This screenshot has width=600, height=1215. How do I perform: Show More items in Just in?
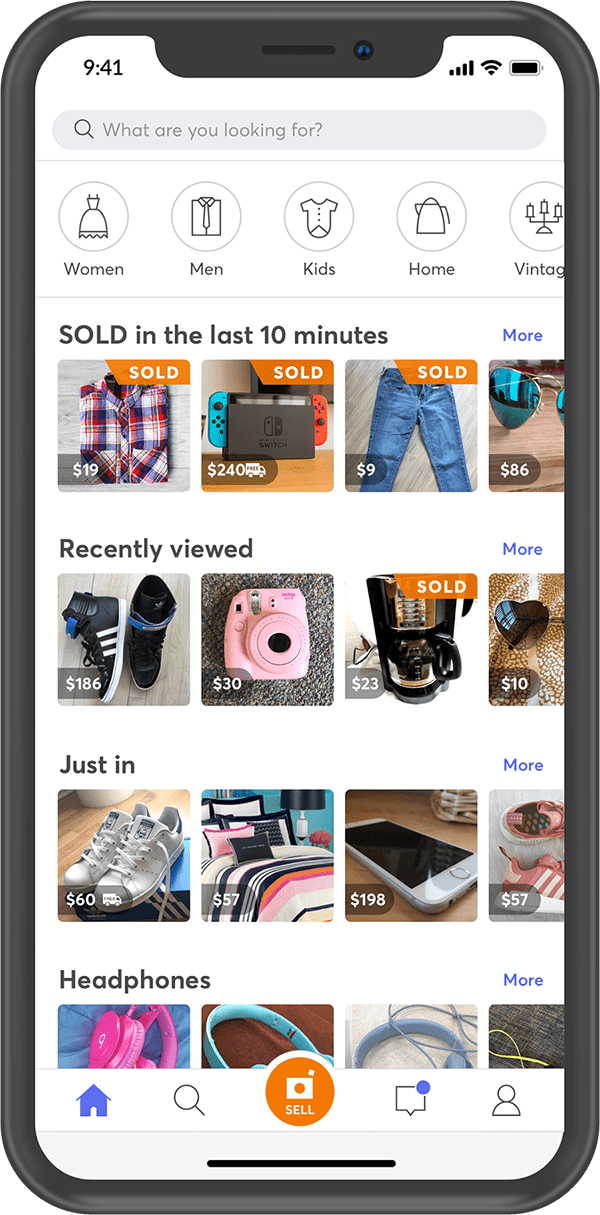(523, 765)
